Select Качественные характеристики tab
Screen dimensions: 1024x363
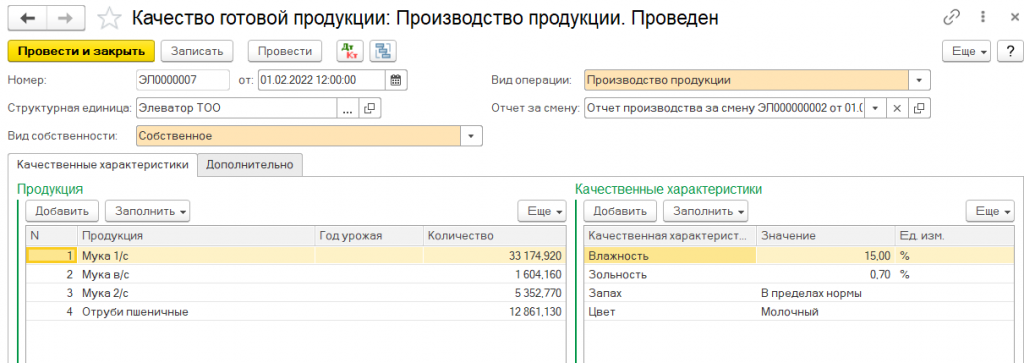click(x=103, y=165)
